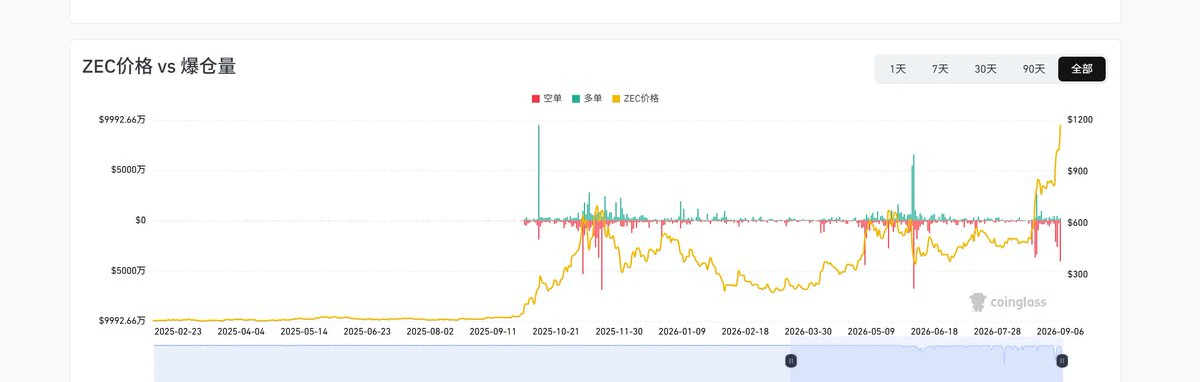This screenshot has width=1200, height=382.
Task: Click the selected zoom range area
Action: (x=926, y=364)
